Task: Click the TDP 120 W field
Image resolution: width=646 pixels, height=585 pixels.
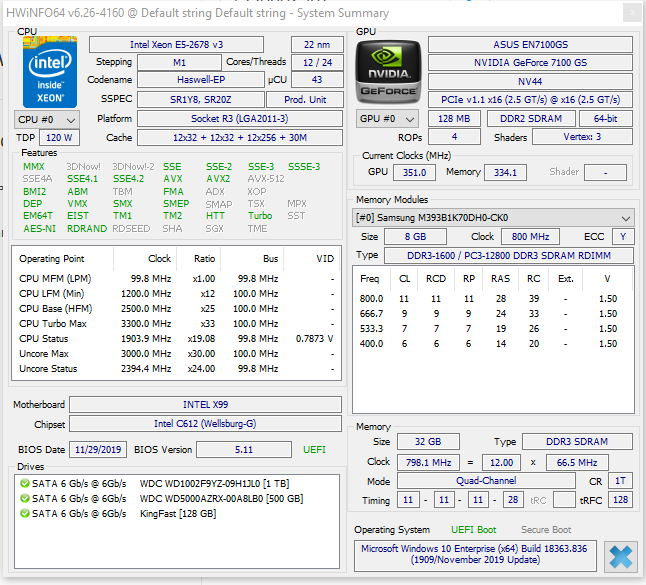Action: point(59,138)
